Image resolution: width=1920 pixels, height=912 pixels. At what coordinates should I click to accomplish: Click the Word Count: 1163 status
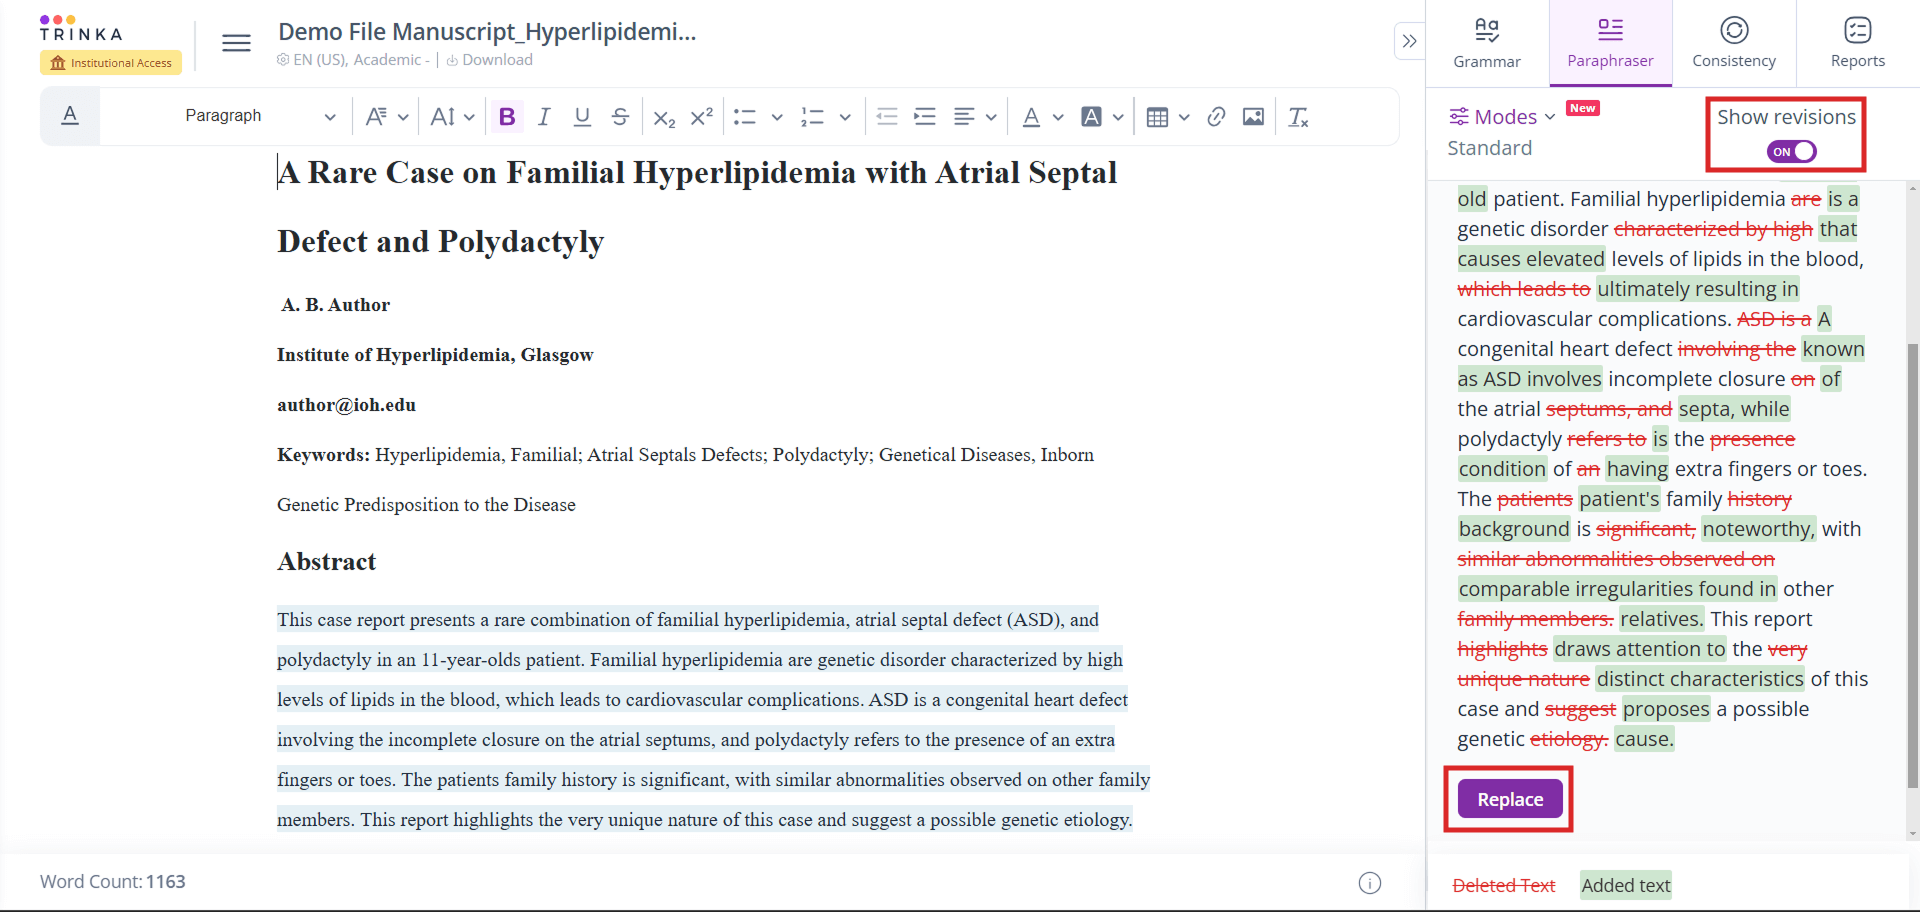113,882
